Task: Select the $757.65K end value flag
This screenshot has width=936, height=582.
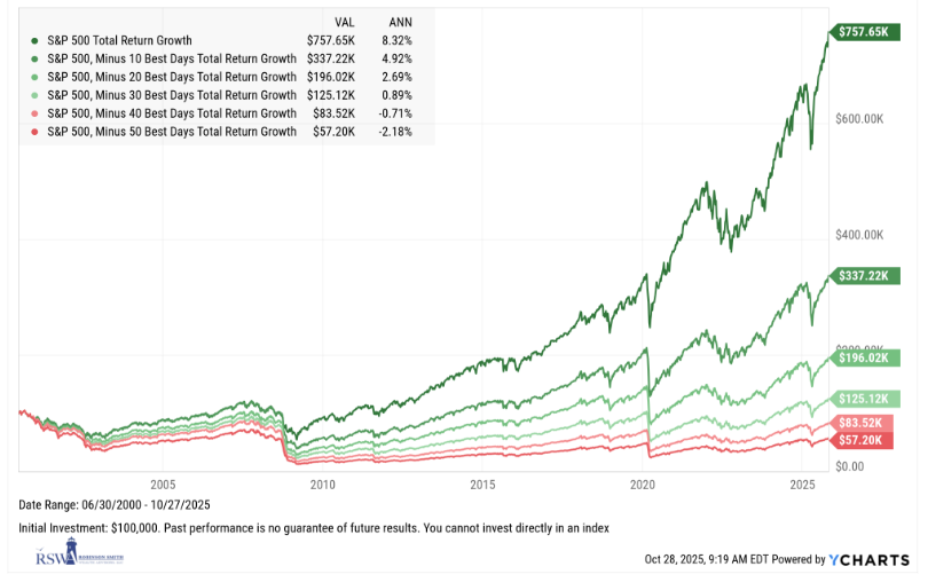Action: (x=868, y=32)
